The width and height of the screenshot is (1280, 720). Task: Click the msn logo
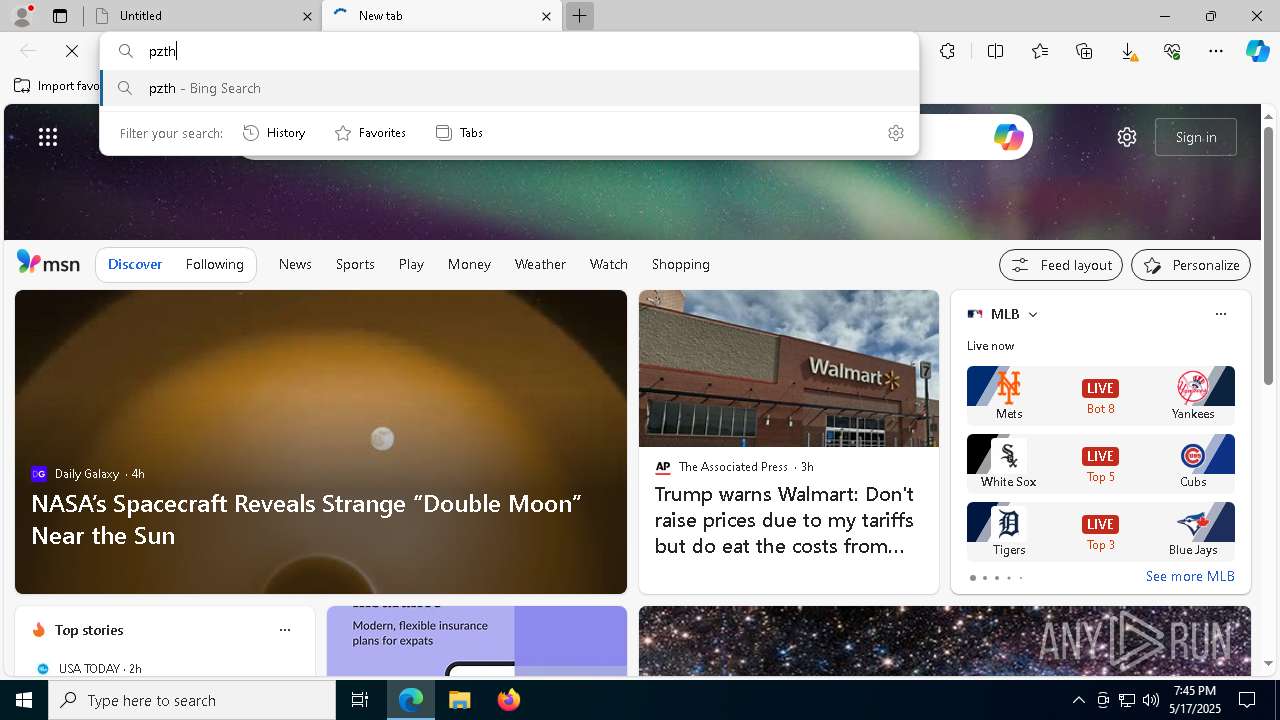48,264
